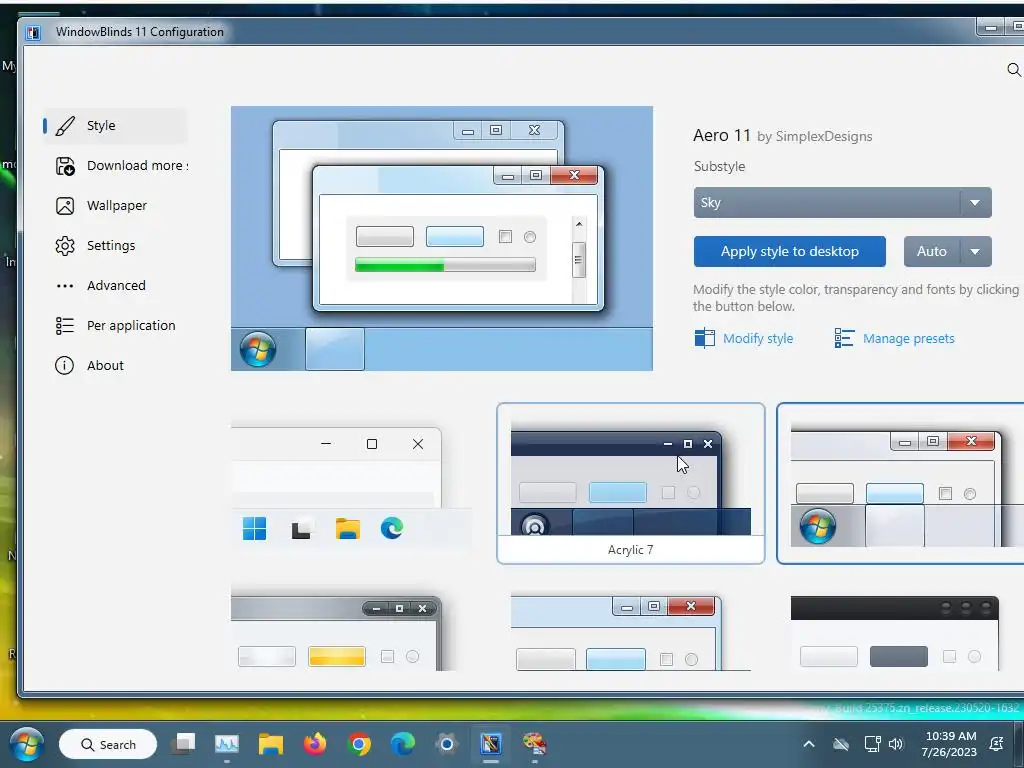1024x768 pixels.
Task: Click the Modify style window icon
Action: pos(705,338)
